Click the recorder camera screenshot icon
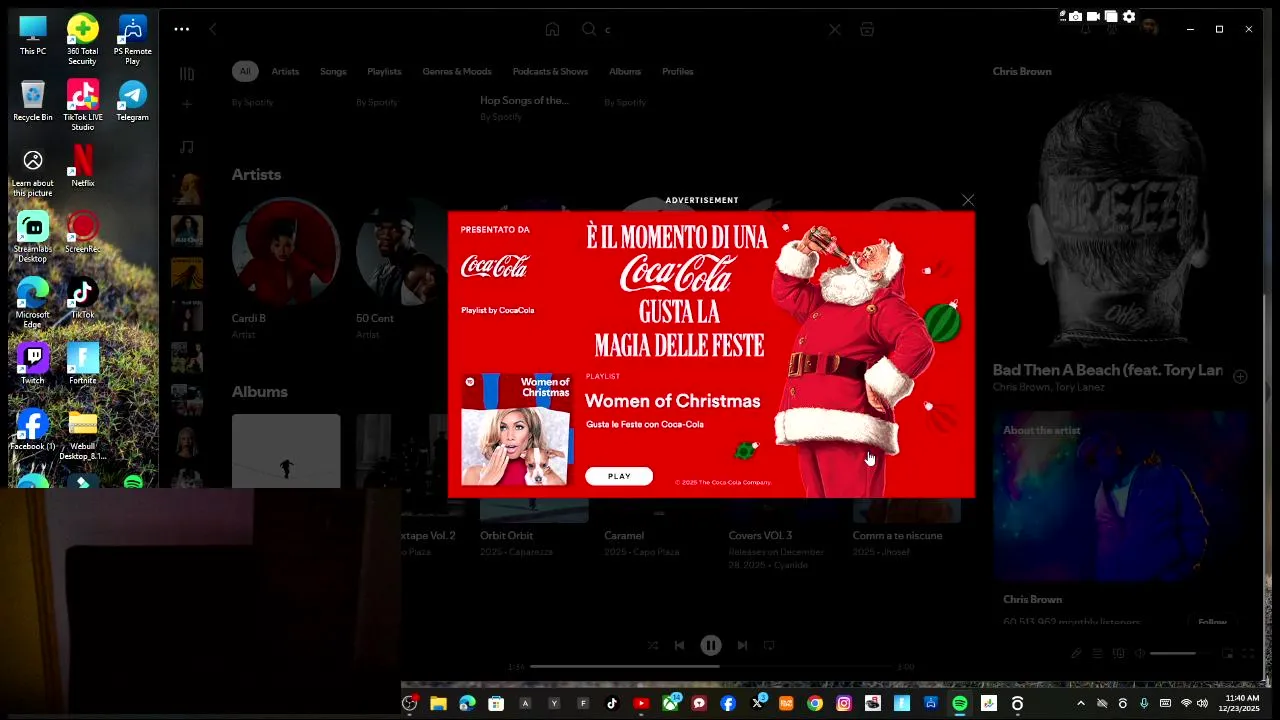 coord(1075,16)
